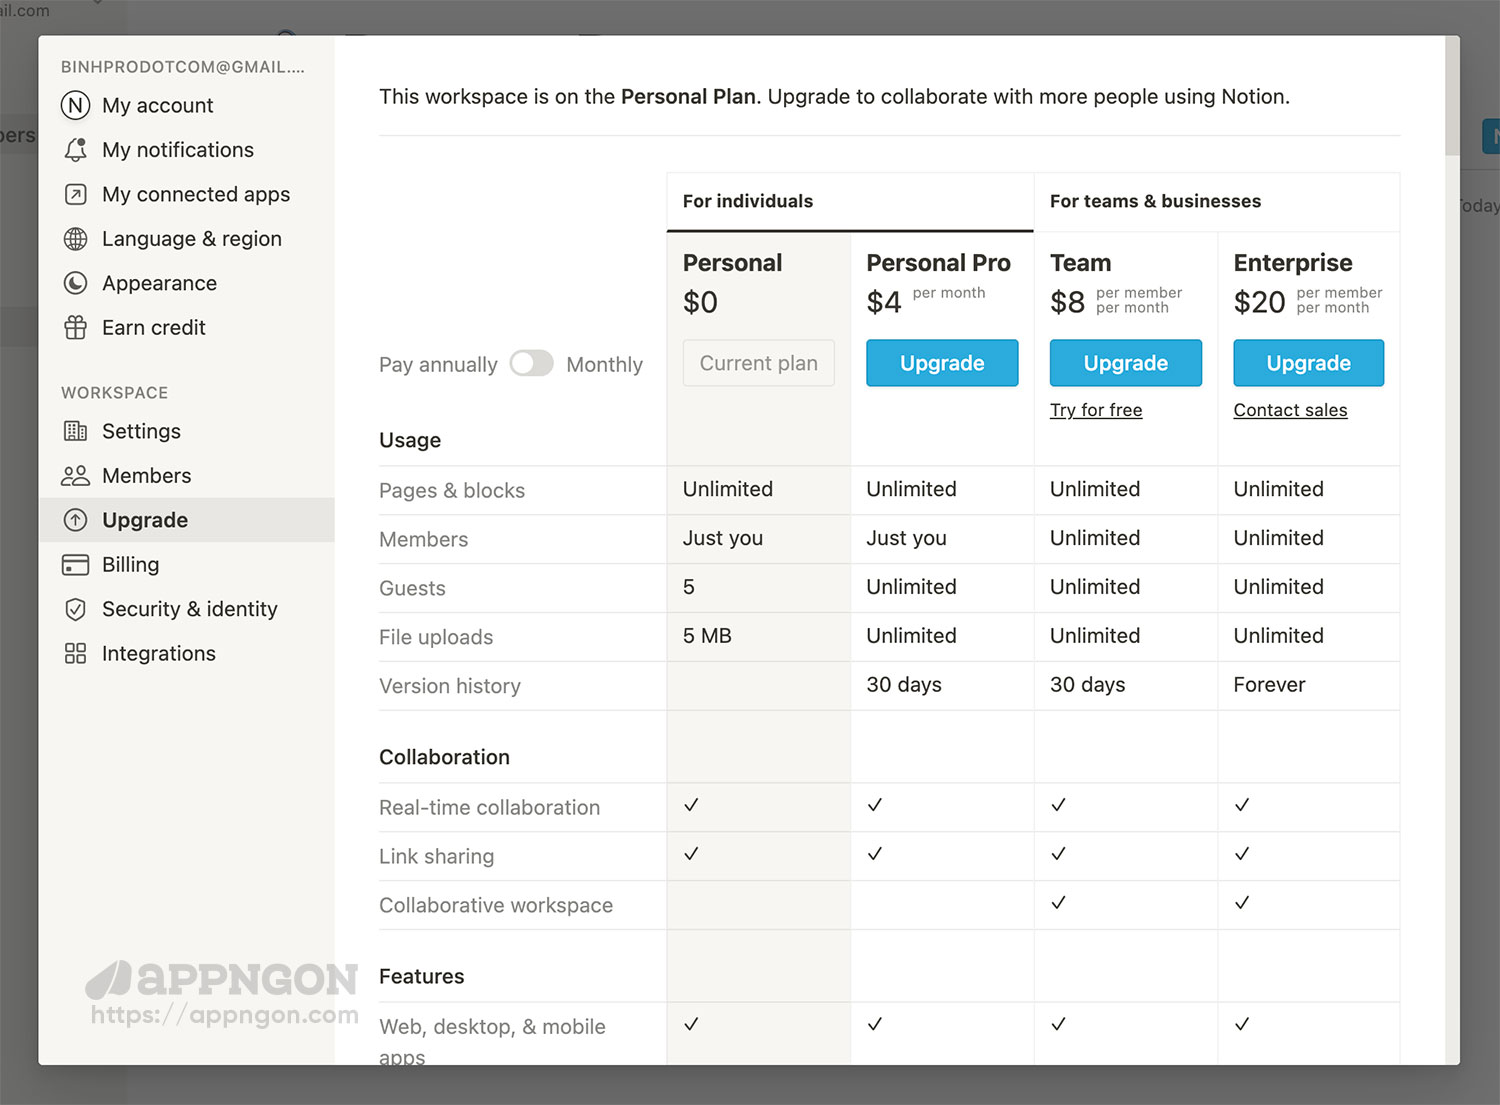Click the Personal Plan notice text

834,97
